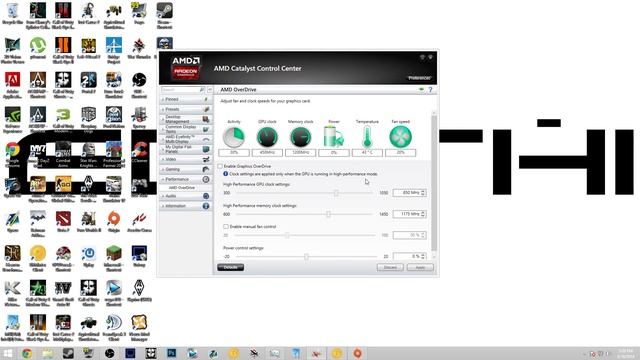Expand the Pinned category
Viewport: 640px width, 360px height.
[186, 99]
